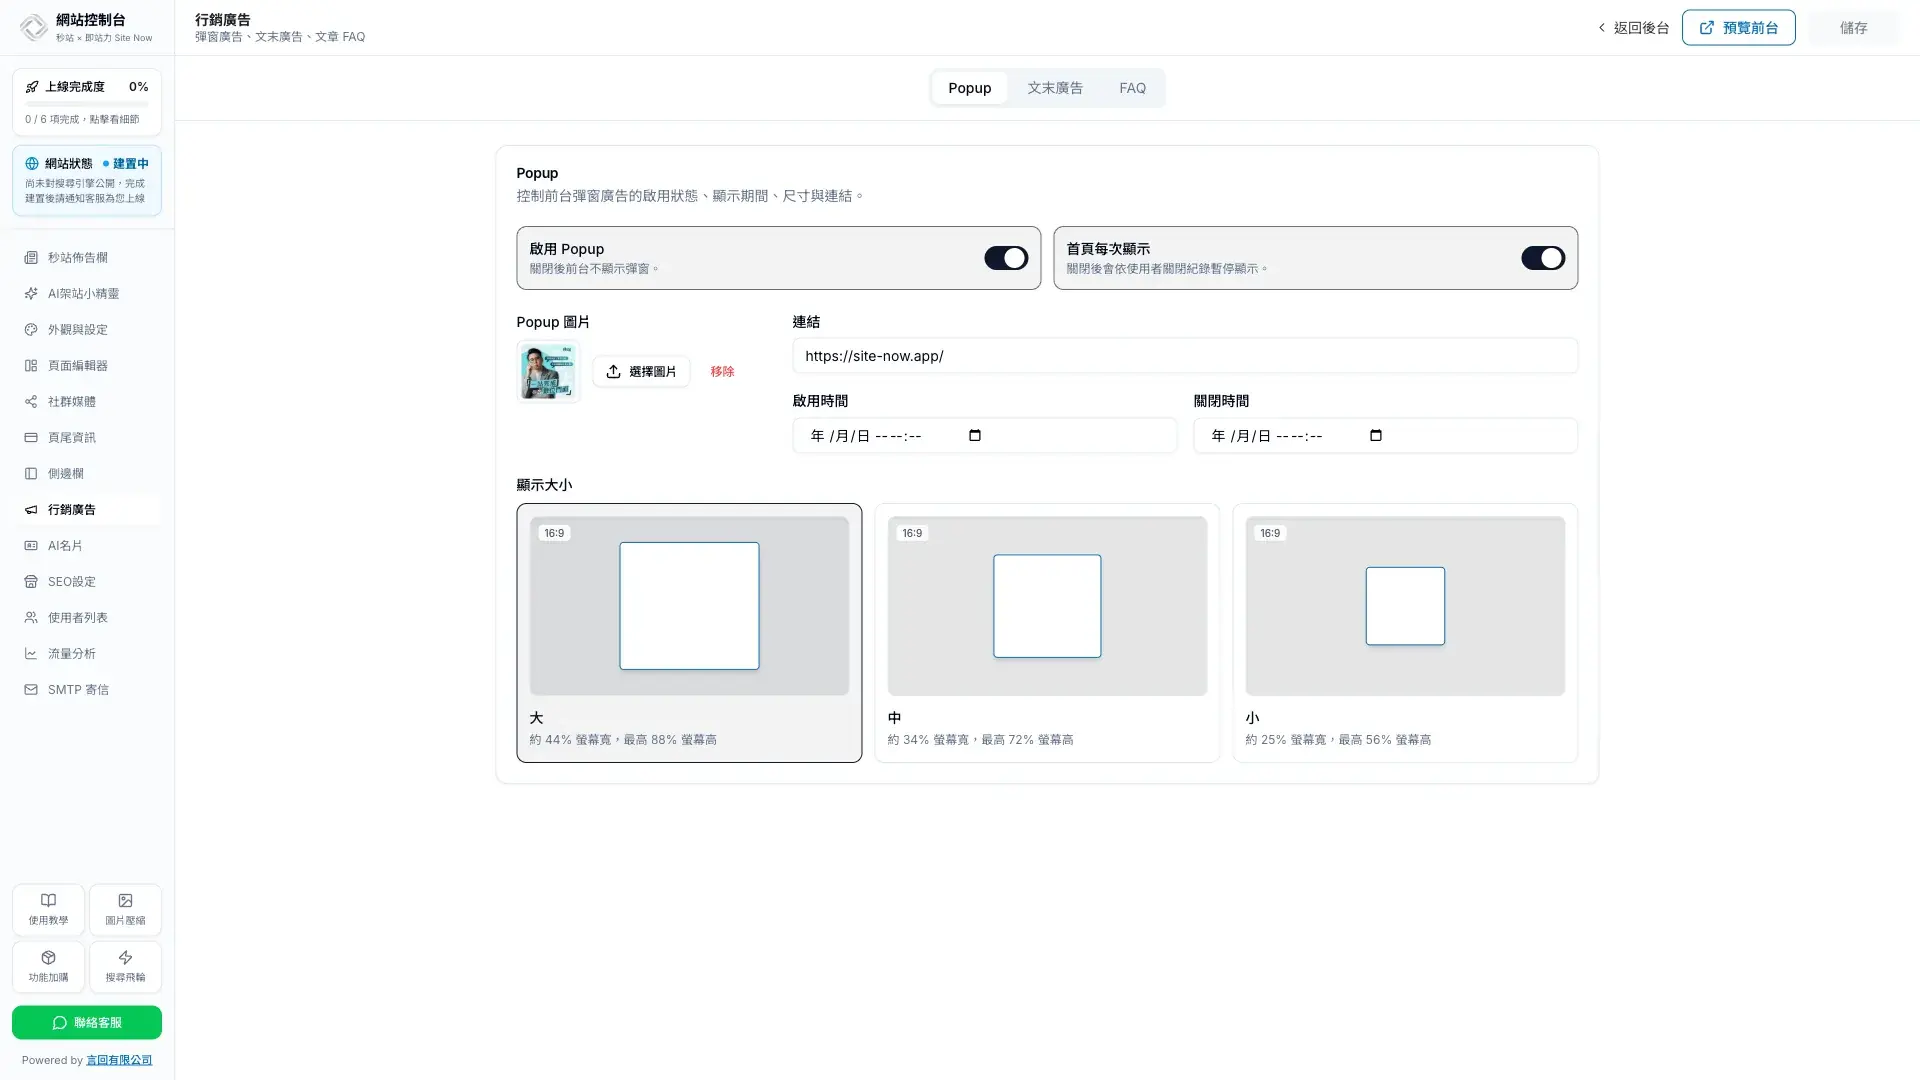1920x1080 pixels.
Task: Click the 選擇圖片 upload button
Action: point(641,371)
